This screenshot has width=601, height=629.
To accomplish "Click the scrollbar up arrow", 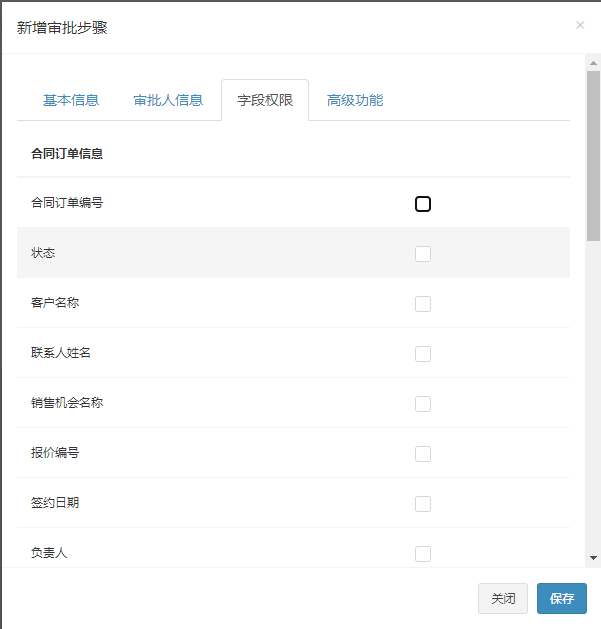I will pos(593,63).
